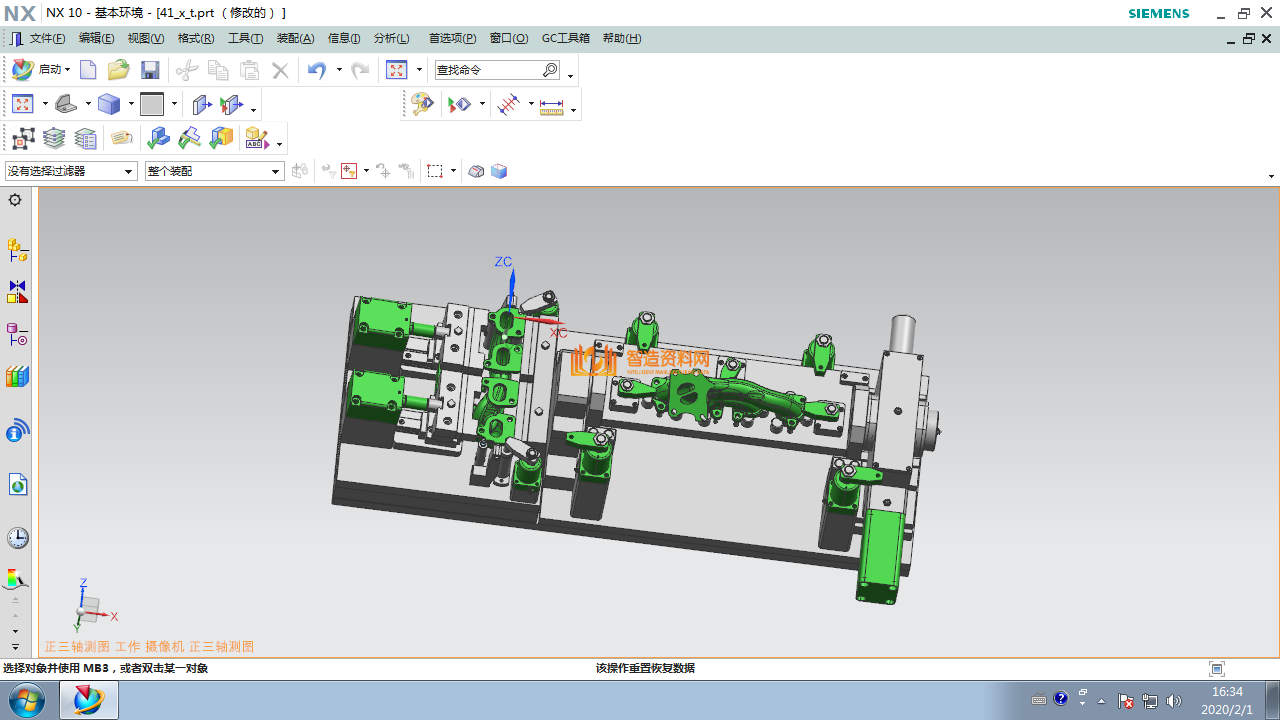
Task: Click the Edit Object Display palette icon
Action: click(422, 105)
